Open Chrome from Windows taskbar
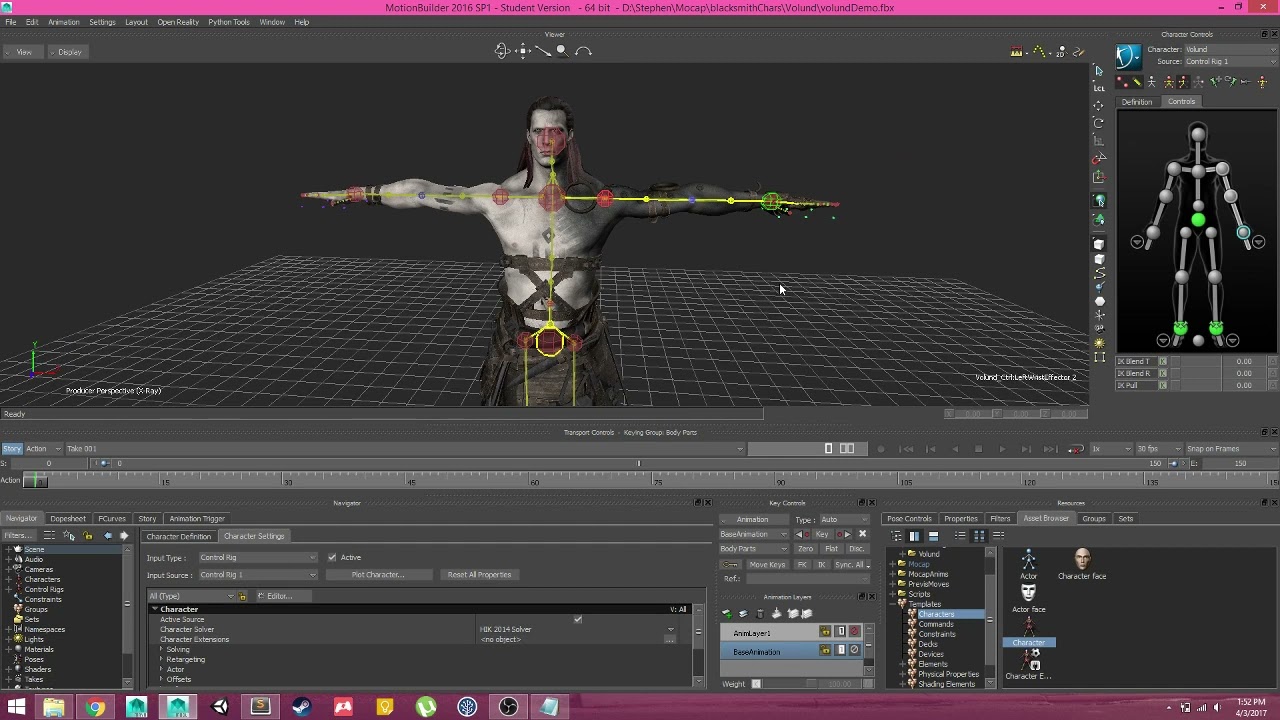1280x720 pixels. (x=95, y=708)
